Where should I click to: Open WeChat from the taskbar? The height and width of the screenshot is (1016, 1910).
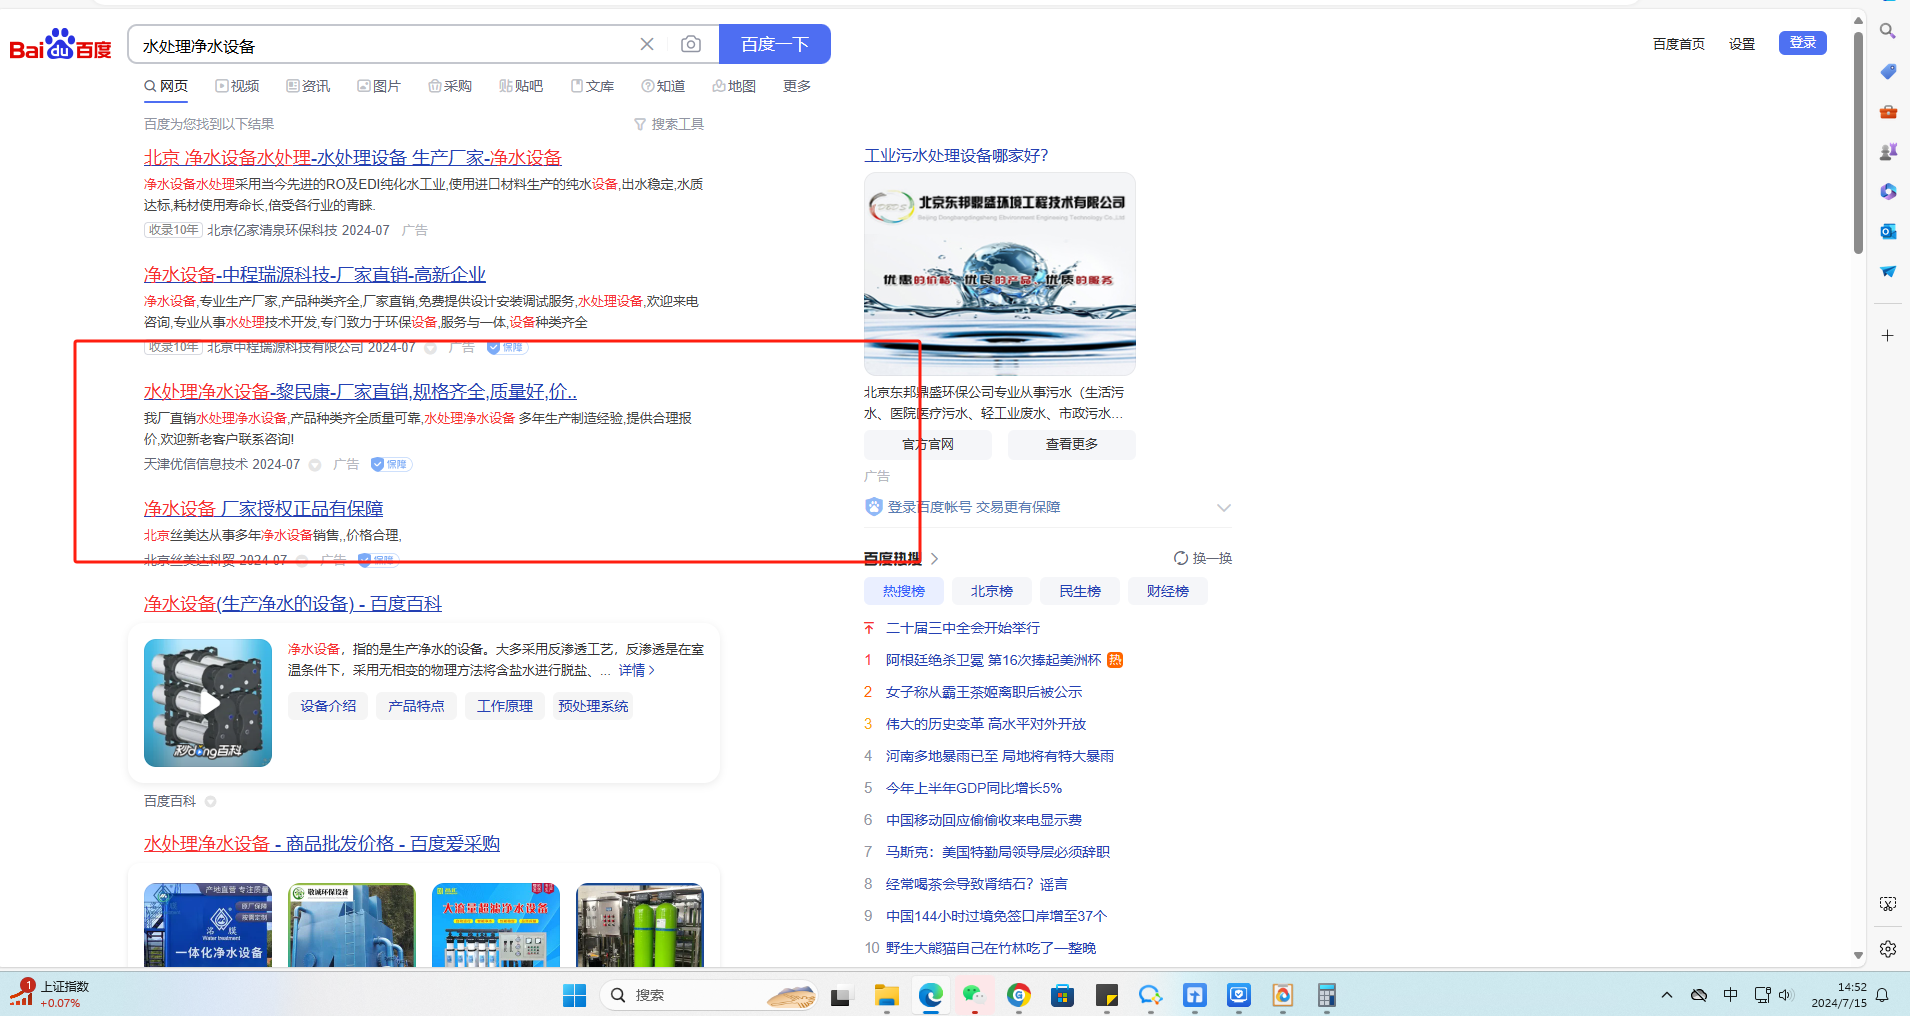click(x=973, y=995)
